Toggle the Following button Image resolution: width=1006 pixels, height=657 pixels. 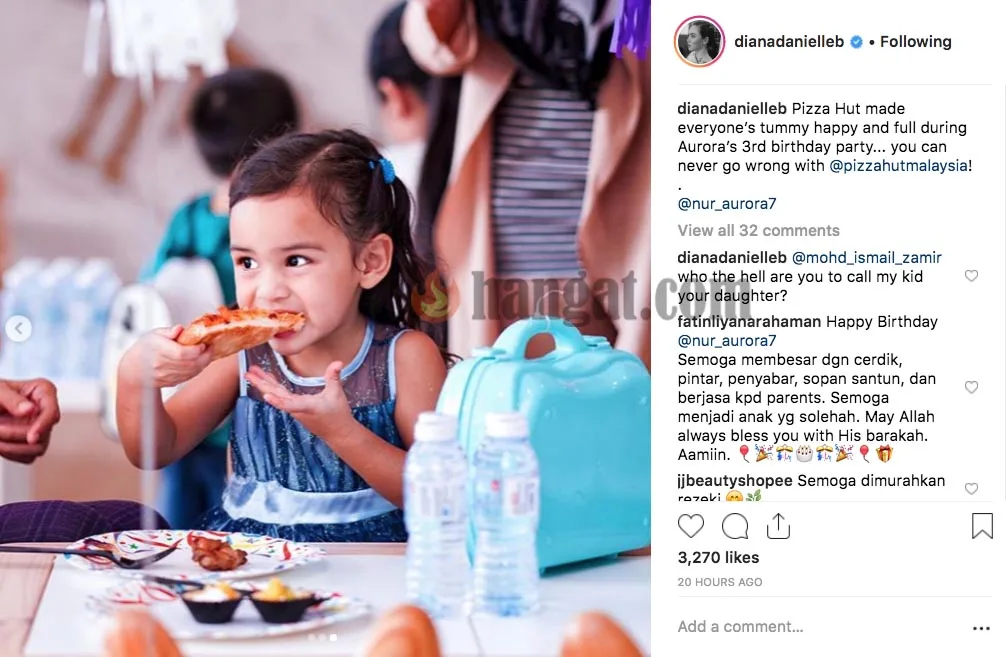click(916, 42)
